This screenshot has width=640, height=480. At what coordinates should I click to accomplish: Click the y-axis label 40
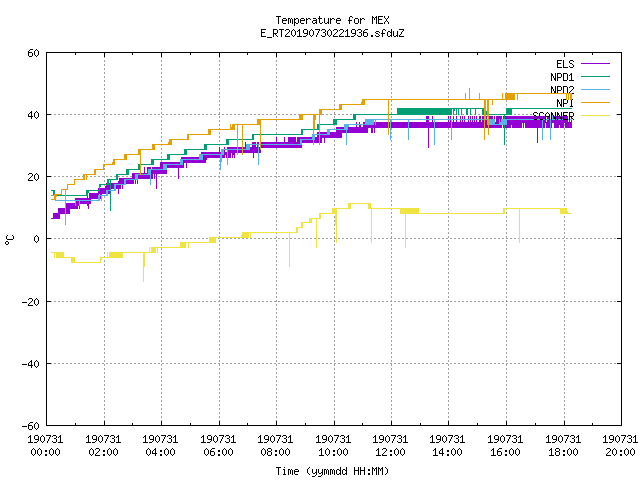click(x=33, y=115)
